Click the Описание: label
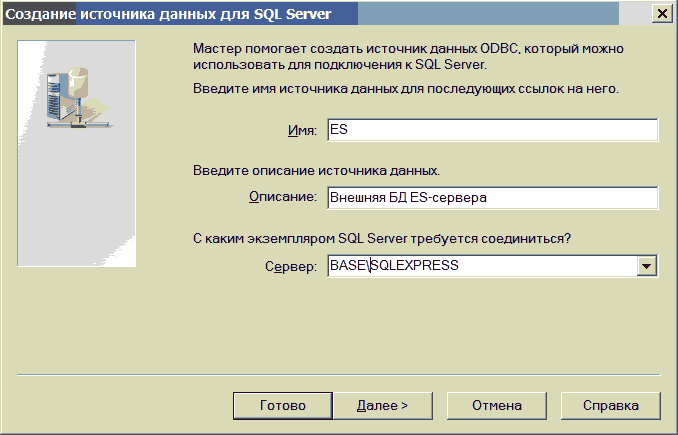Viewport: 678px width, 435px height. 283,198
